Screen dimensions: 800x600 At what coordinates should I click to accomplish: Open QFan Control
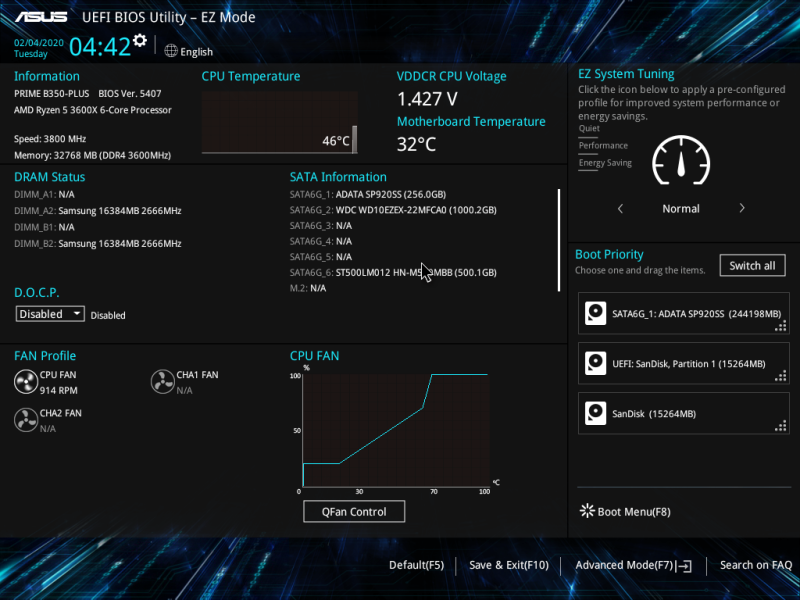pyautogui.click(x=354, y=511)
